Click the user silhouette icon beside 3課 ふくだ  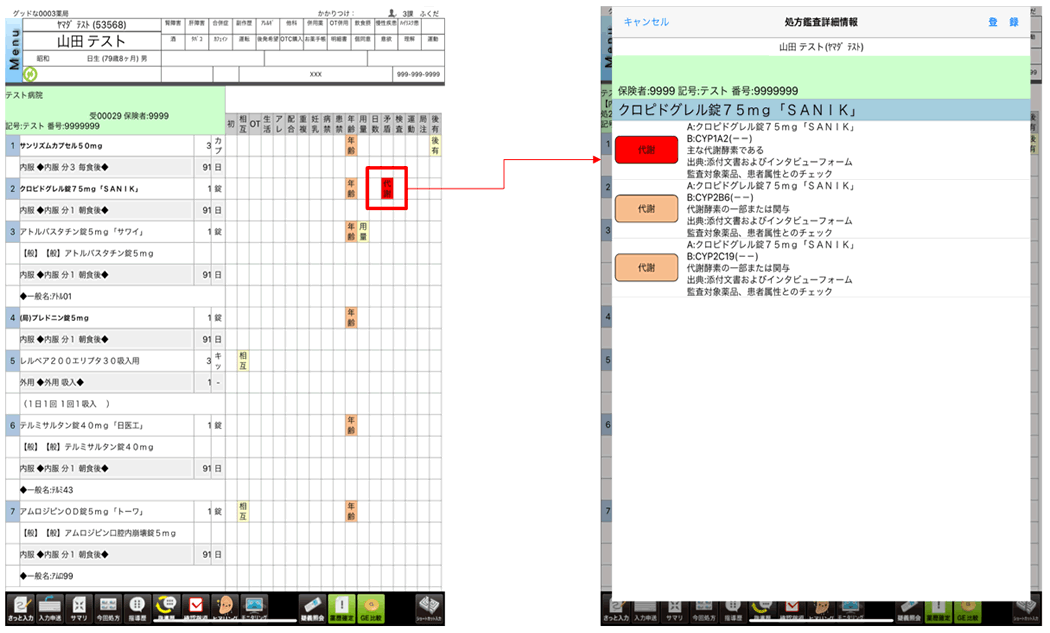pos(392,13)
